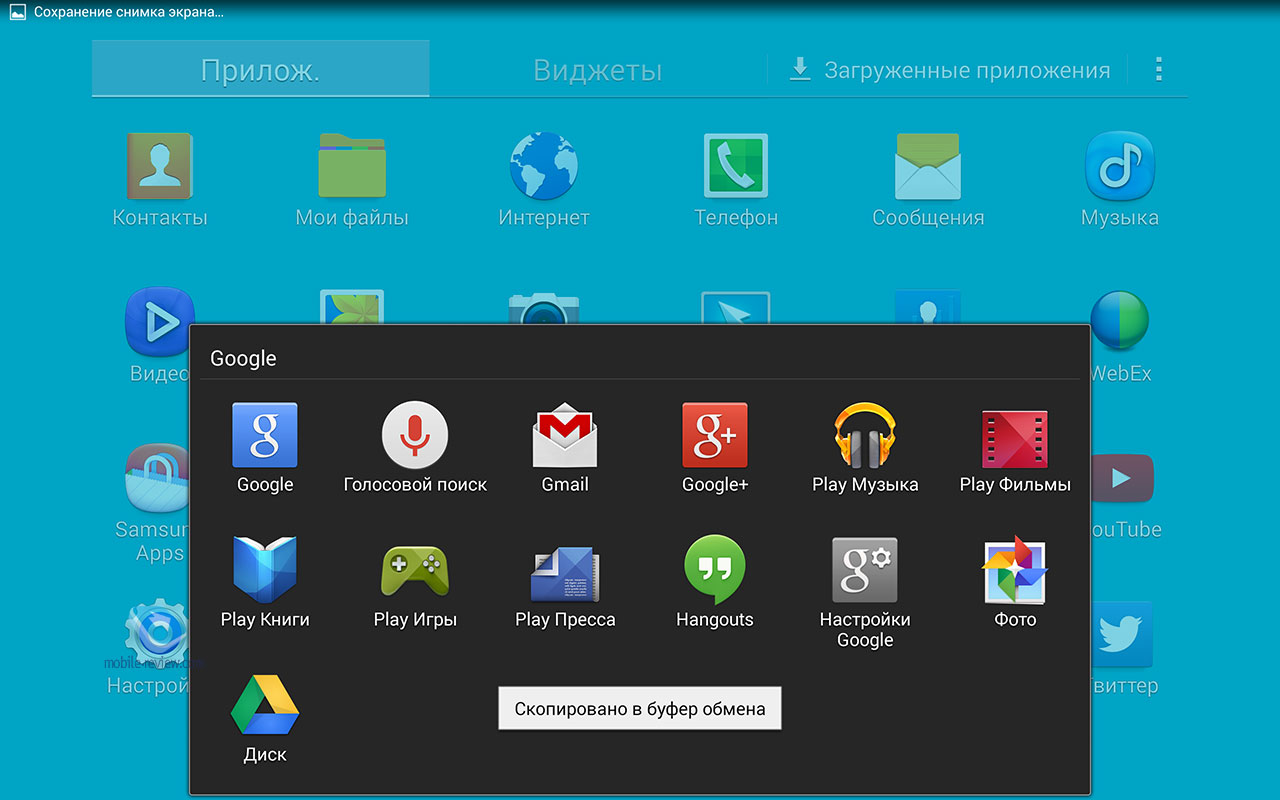Tap the Скопировано в буфер обмена toast
Screen dimensions: 1280x800
pos(640,708)
